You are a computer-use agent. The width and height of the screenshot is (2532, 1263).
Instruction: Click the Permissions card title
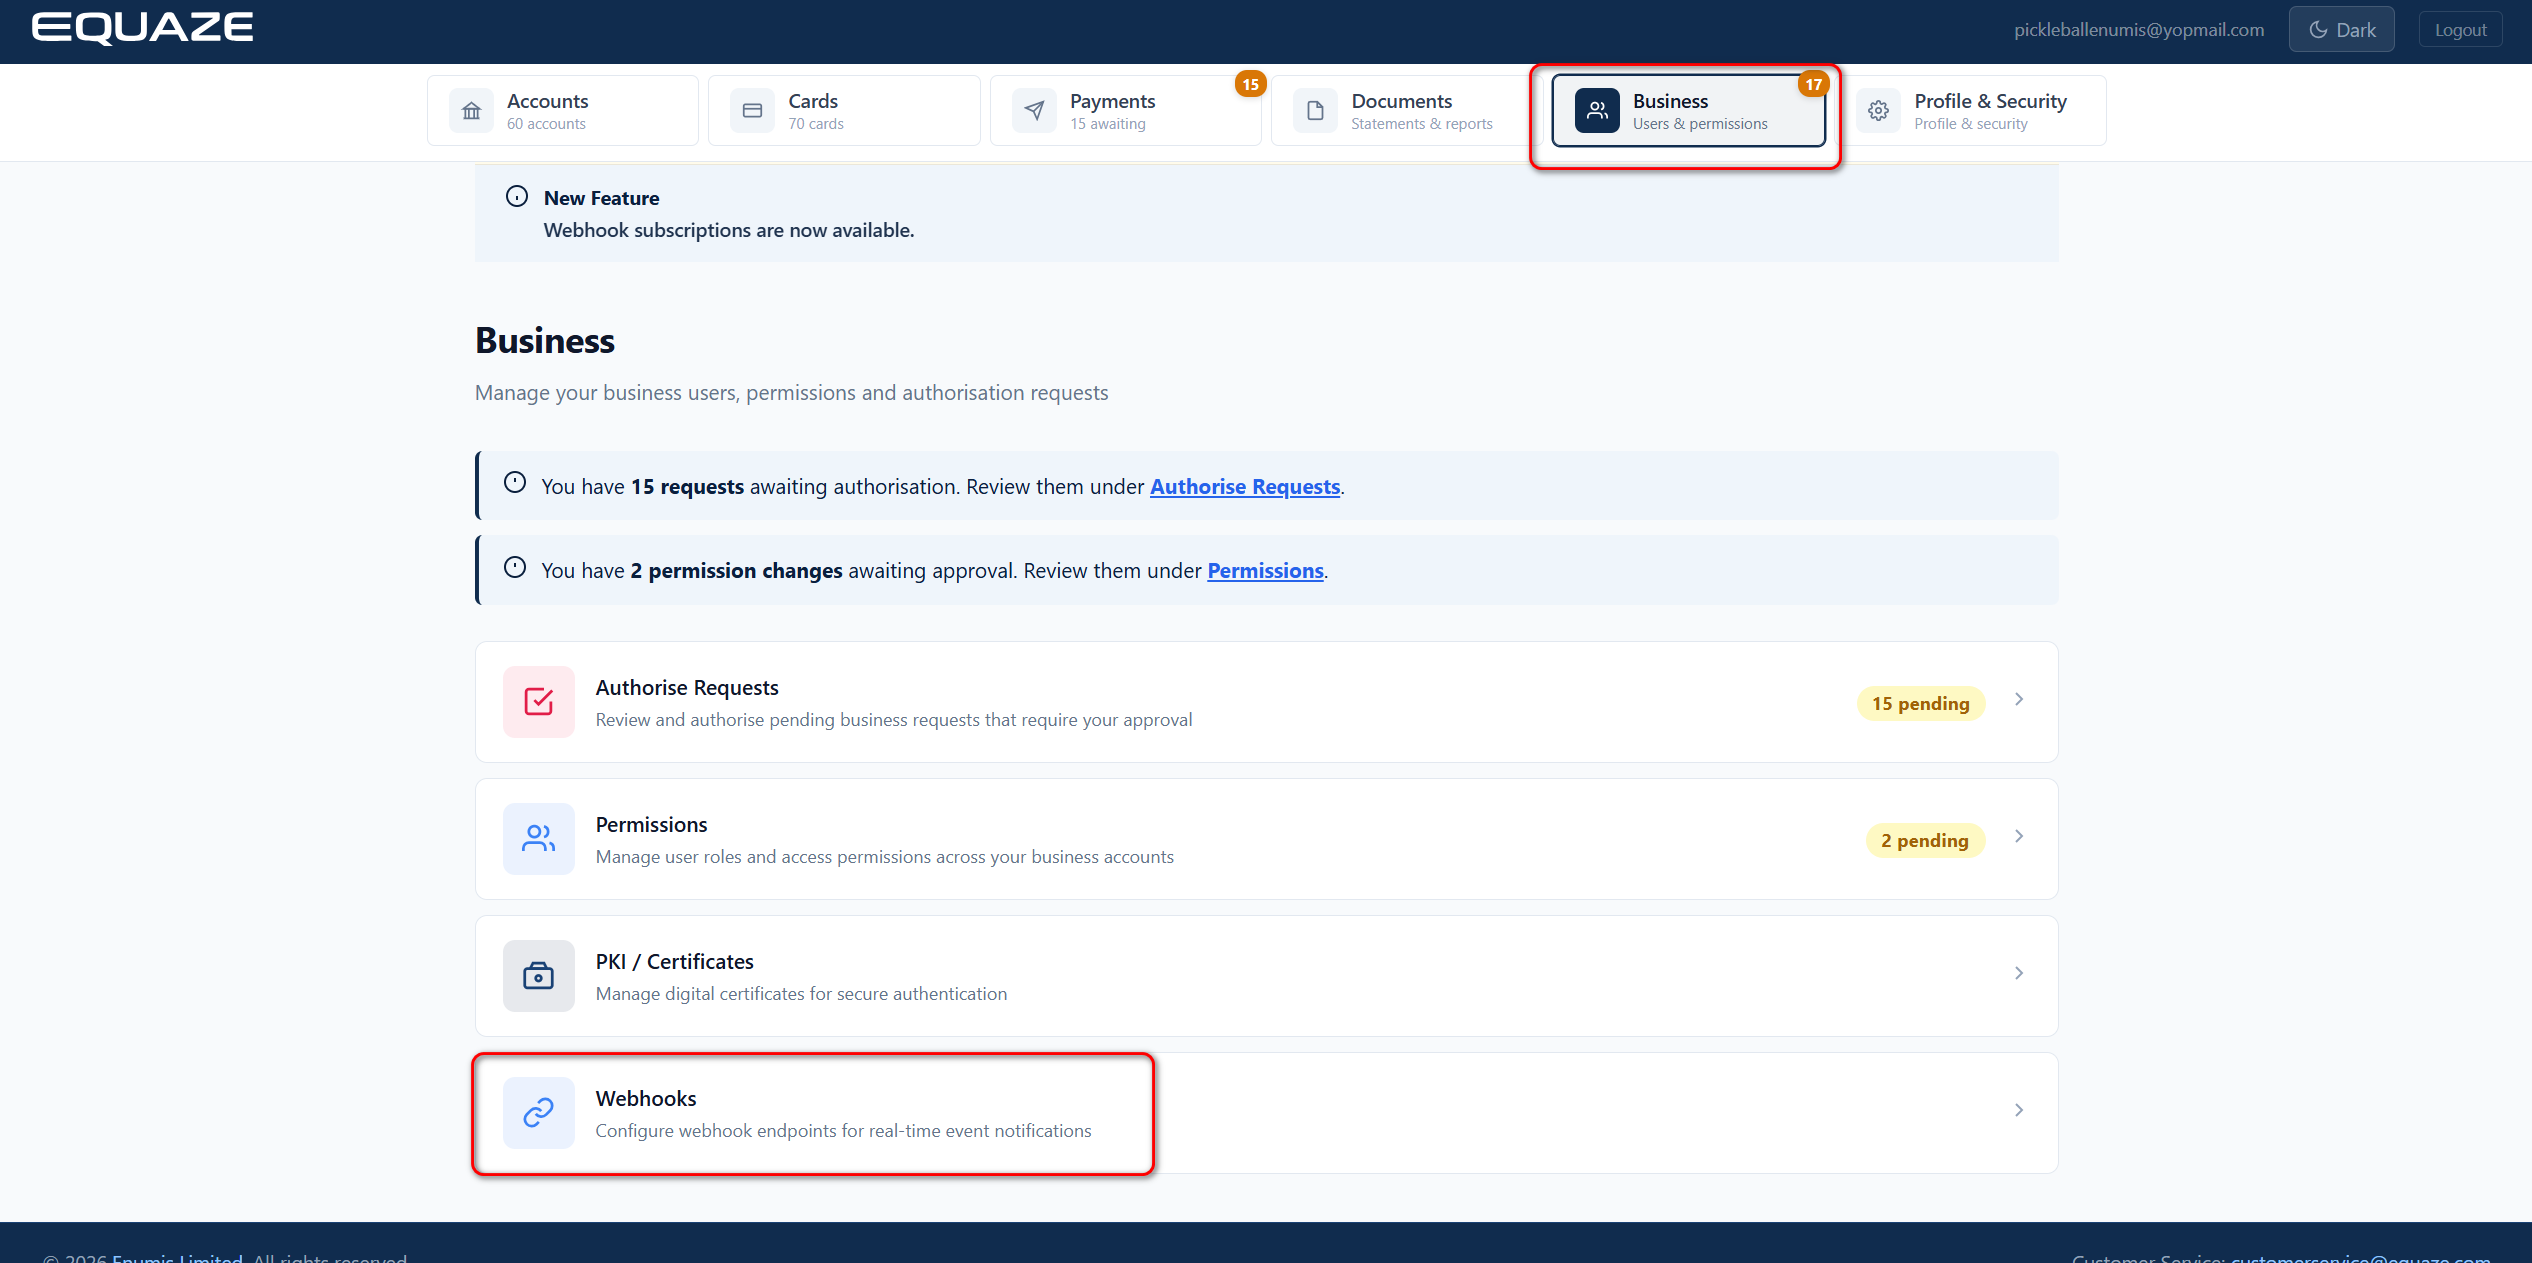click(x=651, y=825)
